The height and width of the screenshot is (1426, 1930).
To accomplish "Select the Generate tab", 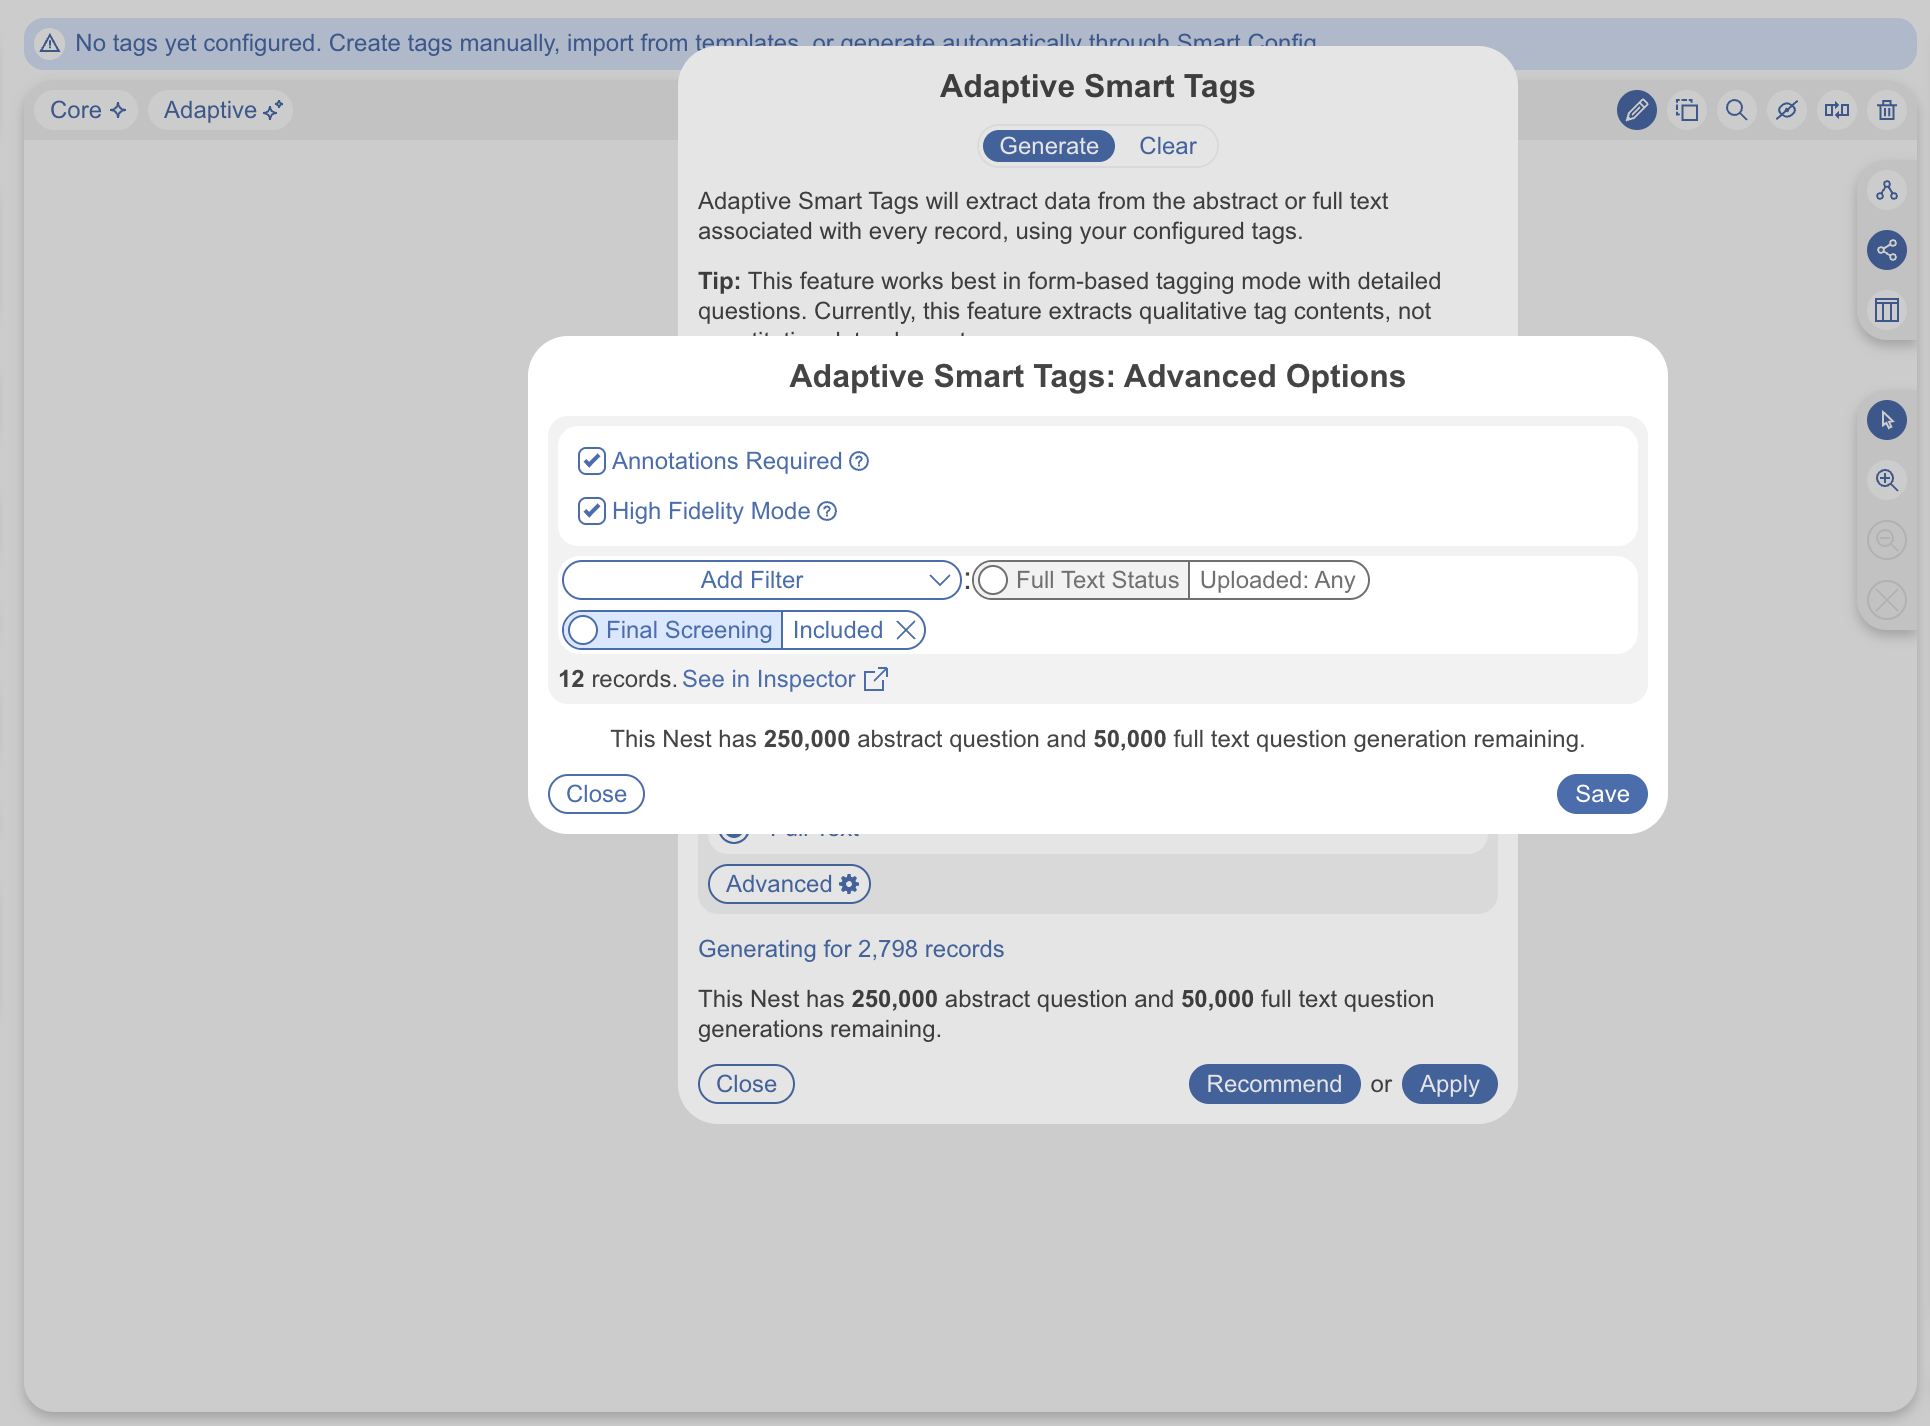I will coord(1049,146).
